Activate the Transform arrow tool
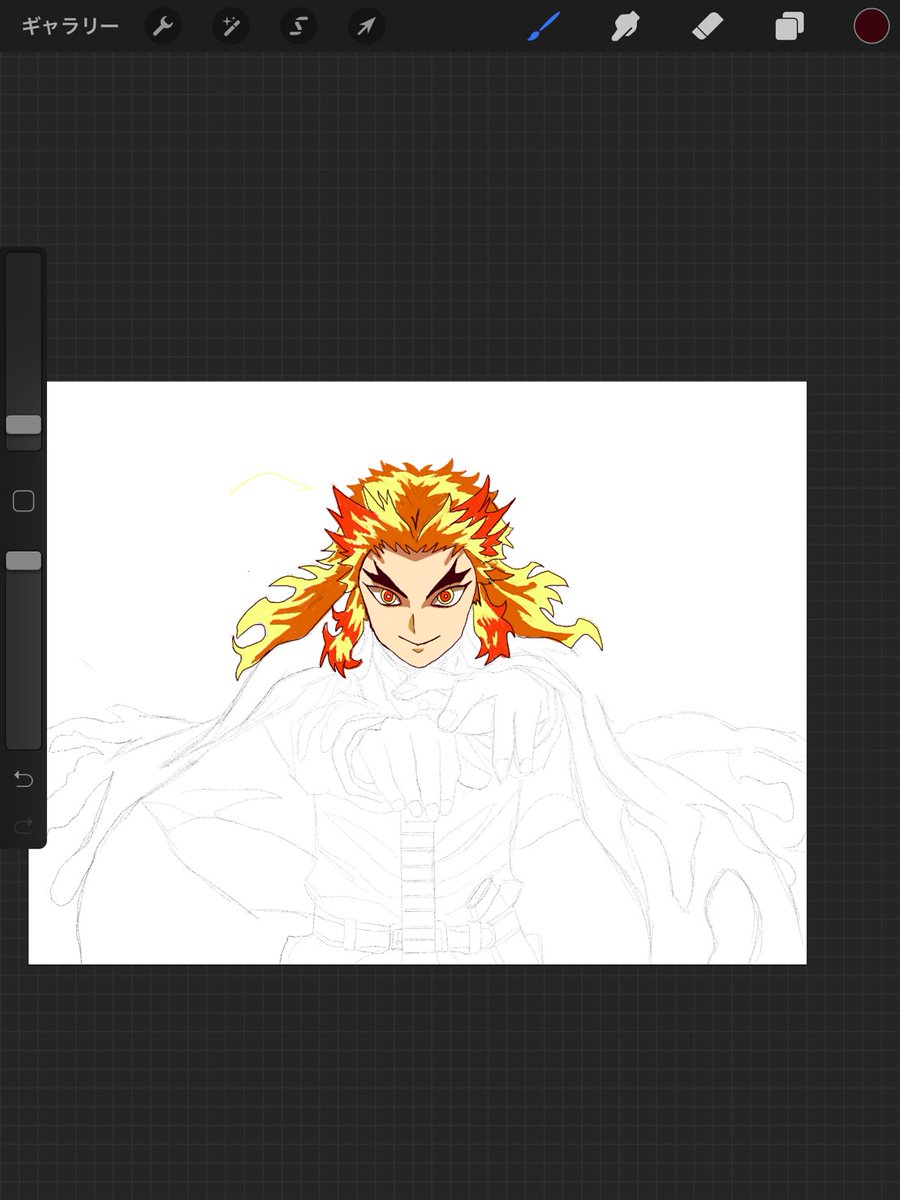 coord(367,26)
